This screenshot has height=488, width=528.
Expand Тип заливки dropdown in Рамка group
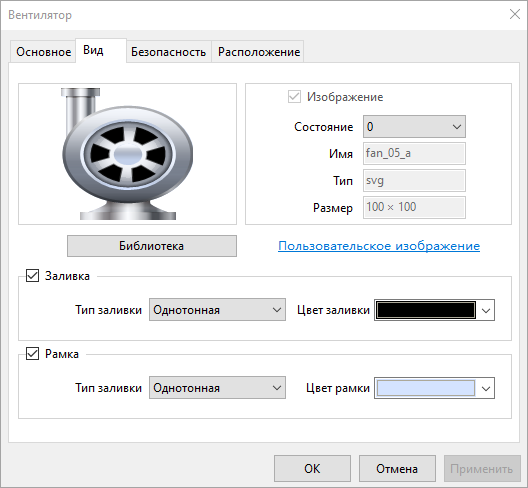217,388
